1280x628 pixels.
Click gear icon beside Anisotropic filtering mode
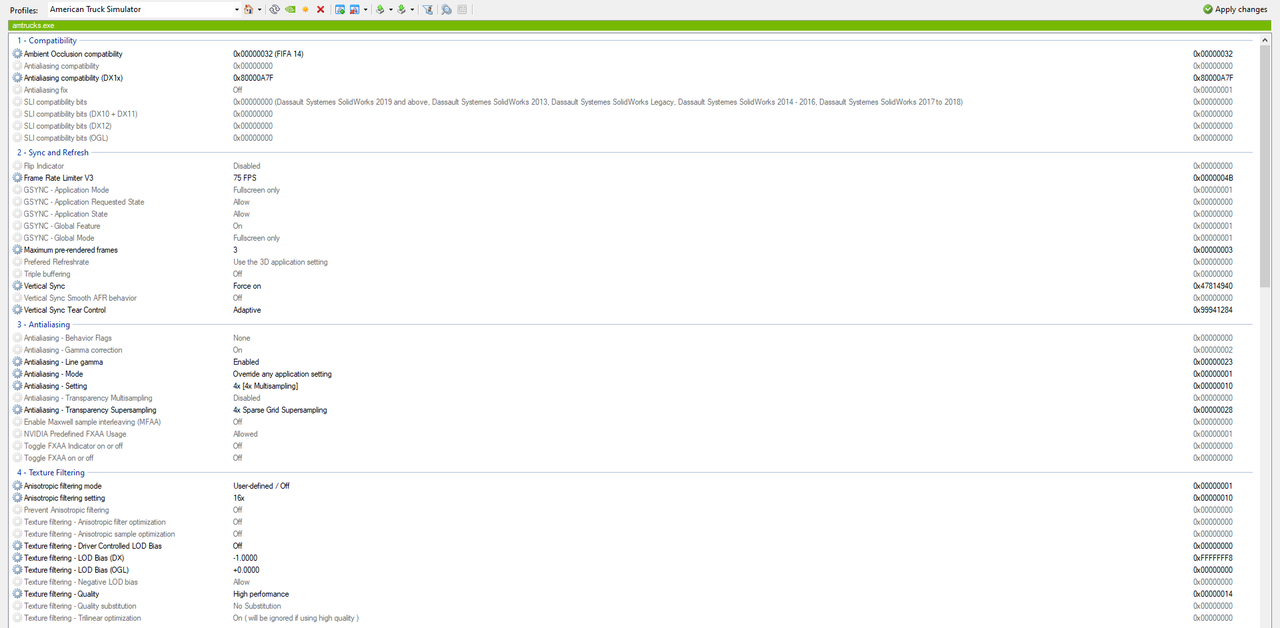click(x=17, y=486)
